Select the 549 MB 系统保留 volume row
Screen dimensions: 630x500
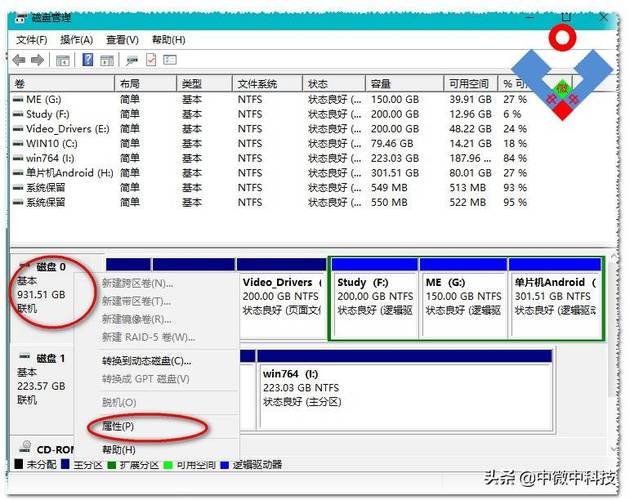click(270, 188)
